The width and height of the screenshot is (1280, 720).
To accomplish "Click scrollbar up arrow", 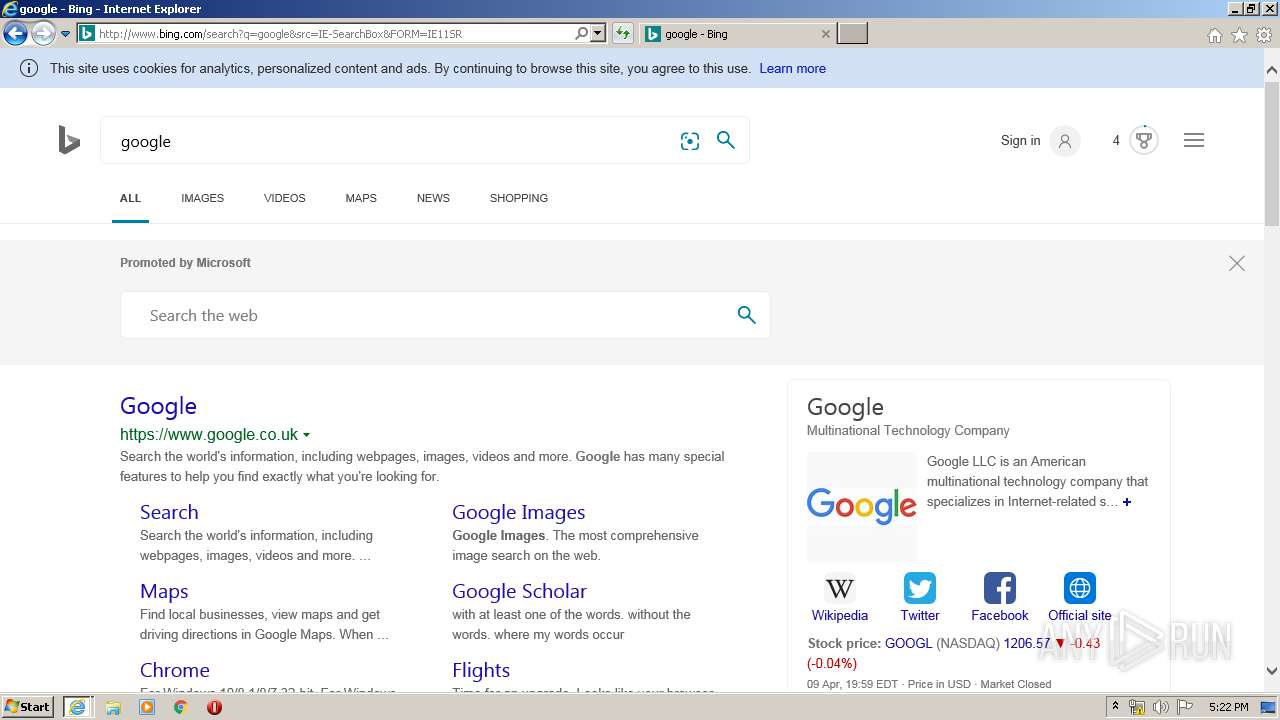I will pyautogui.click(x=1272, y=70).
